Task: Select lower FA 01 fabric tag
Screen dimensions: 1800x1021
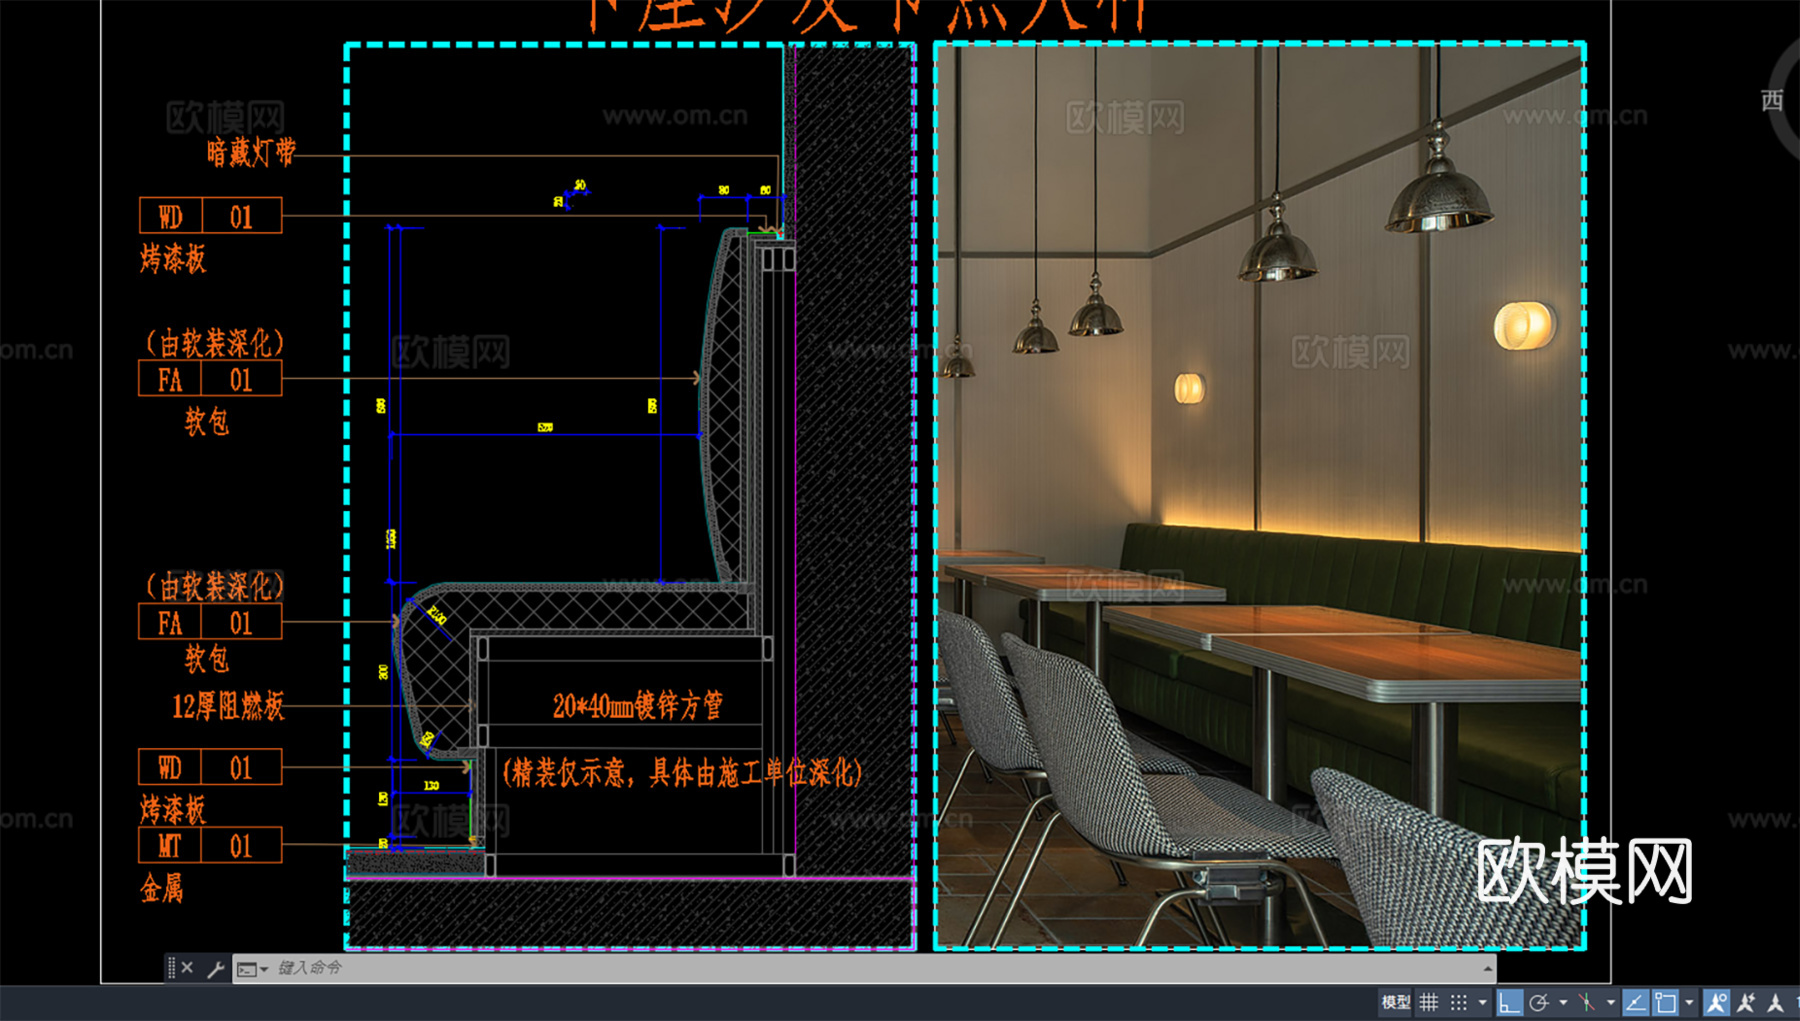Action: click(x=210, y=622)
